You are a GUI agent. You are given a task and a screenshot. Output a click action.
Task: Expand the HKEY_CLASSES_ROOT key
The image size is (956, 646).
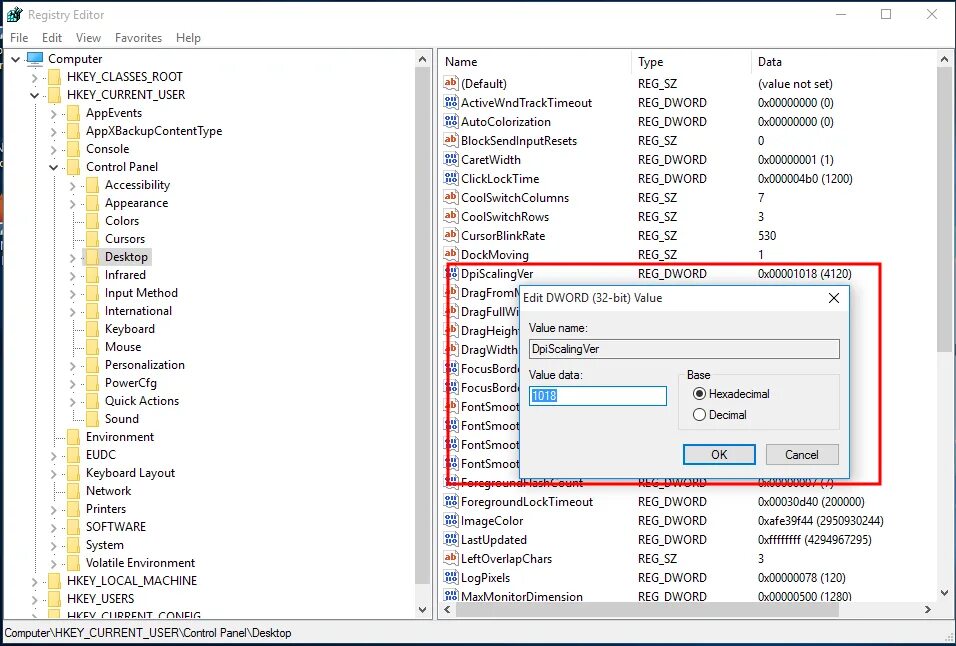(x=35, y=77)
